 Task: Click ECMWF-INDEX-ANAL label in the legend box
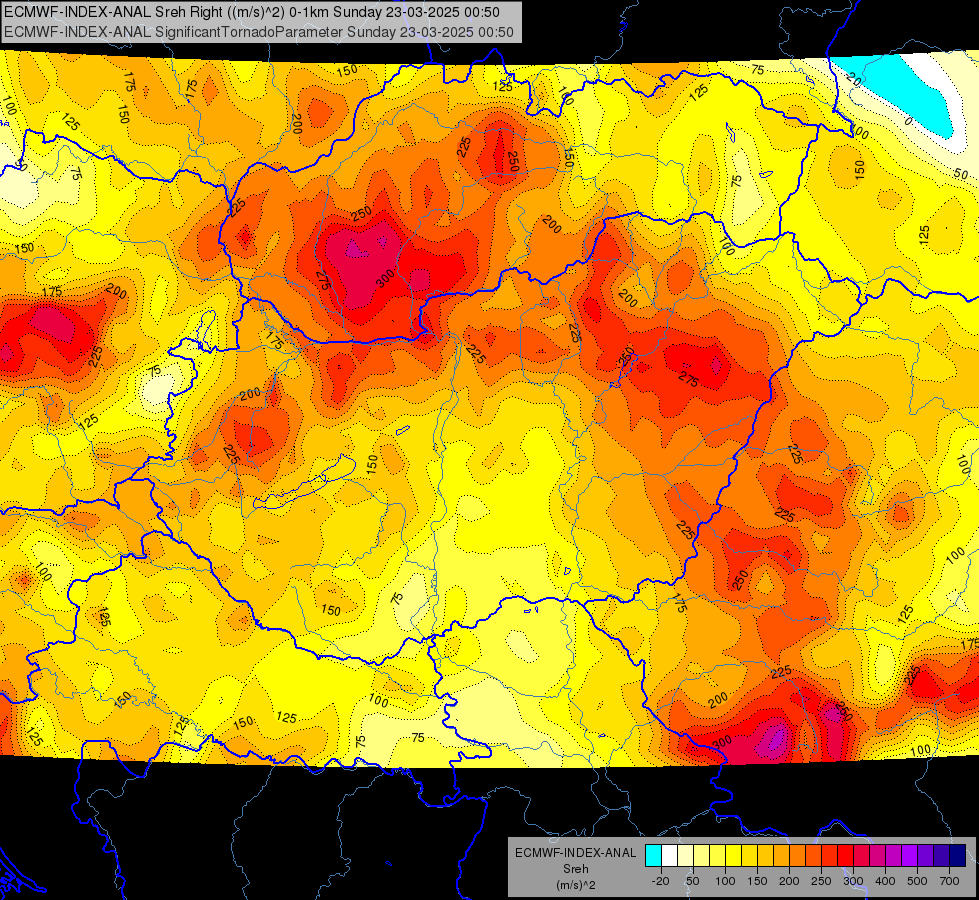click(x=575, y=853)
